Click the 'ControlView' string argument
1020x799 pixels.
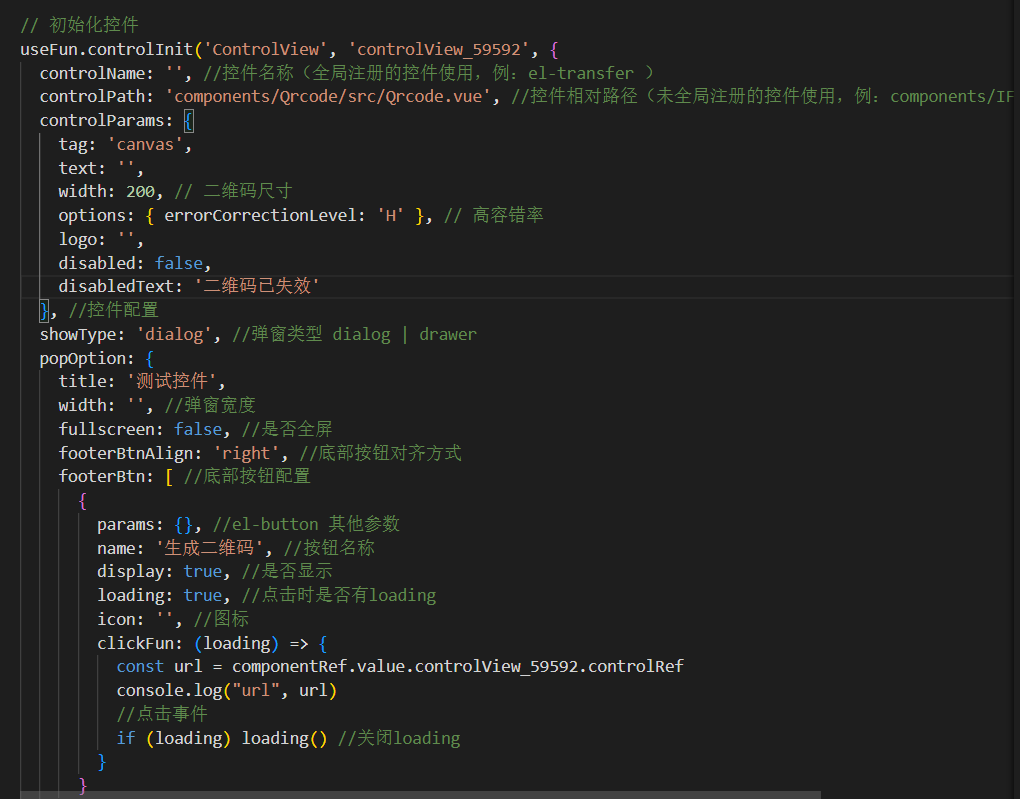tap(267, 48)
